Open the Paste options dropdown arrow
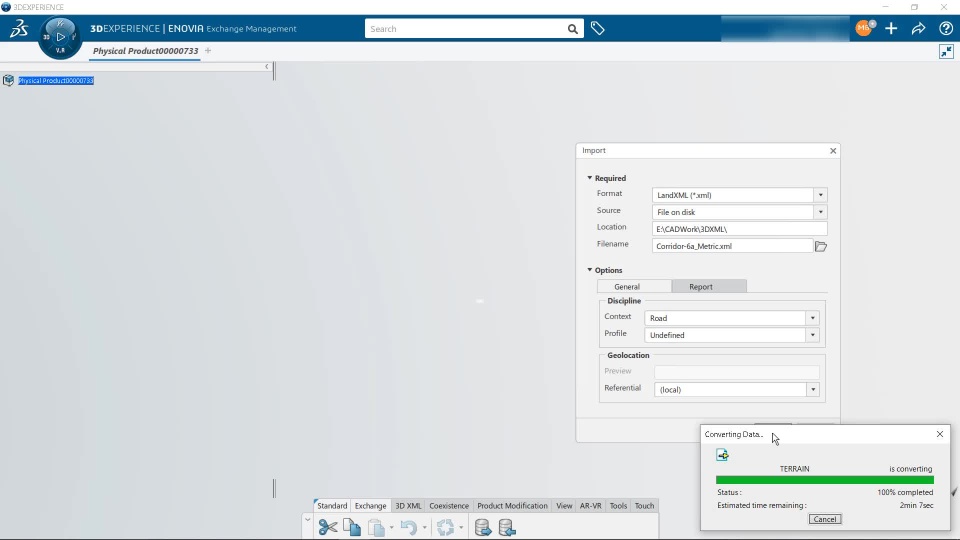960x540 pixels. coord(391,527)
